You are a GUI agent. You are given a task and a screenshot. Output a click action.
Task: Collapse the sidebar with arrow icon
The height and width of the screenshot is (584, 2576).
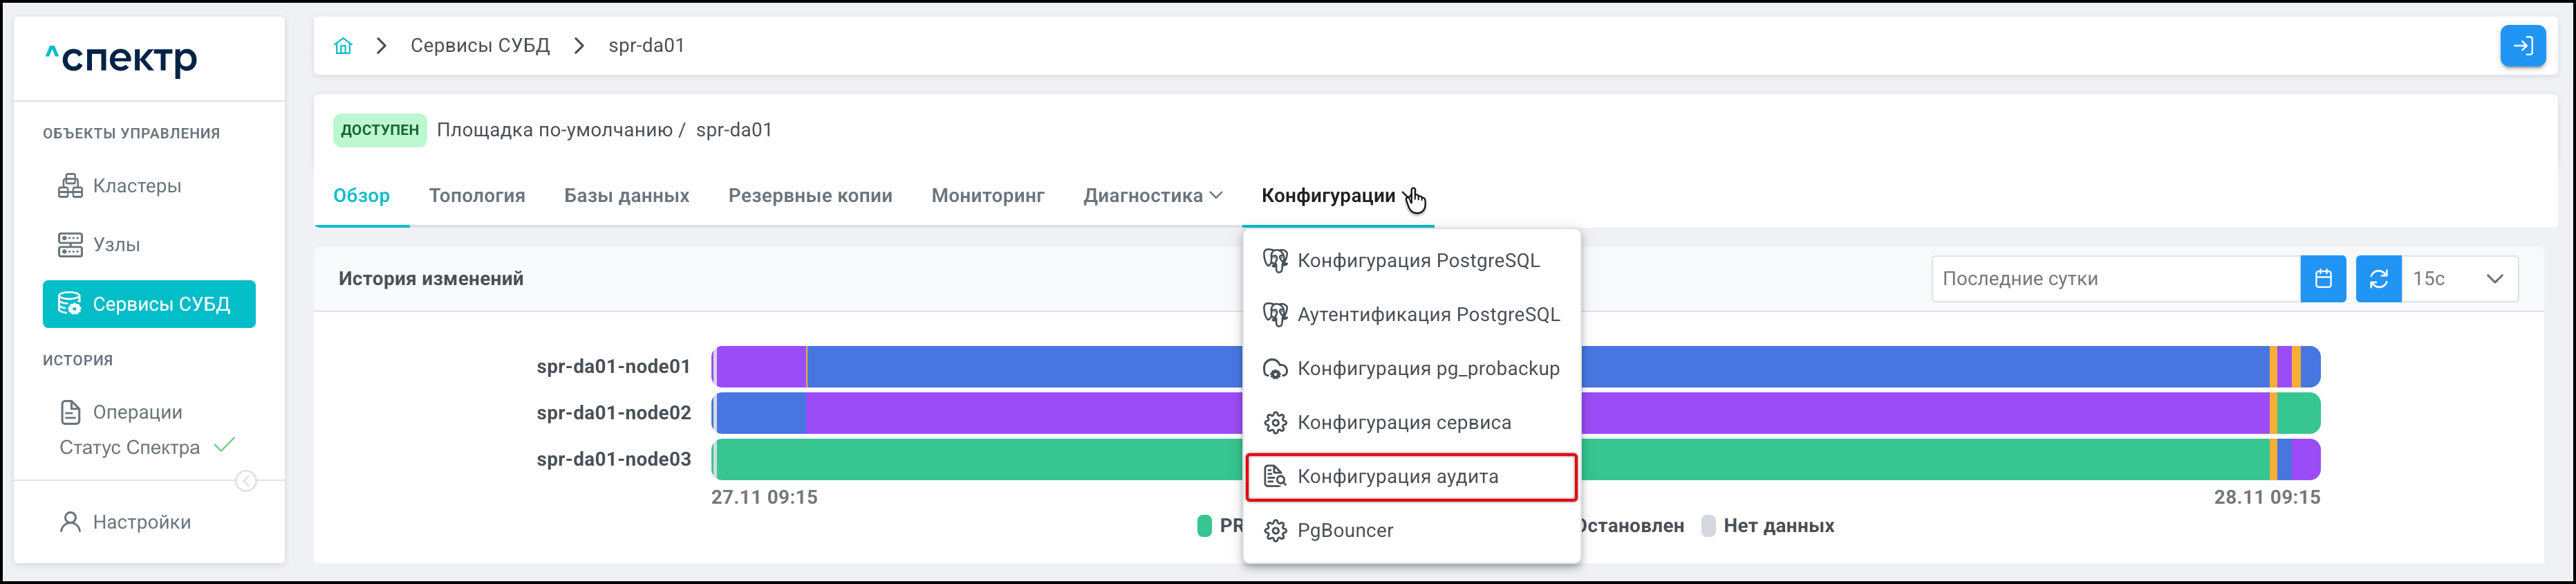point(246,482)
